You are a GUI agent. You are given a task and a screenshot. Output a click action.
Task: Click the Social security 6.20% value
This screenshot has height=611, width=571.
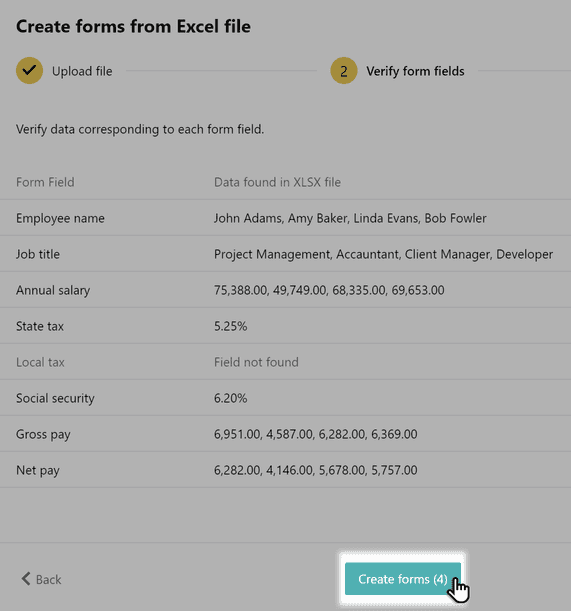click(x=230, y=398)
